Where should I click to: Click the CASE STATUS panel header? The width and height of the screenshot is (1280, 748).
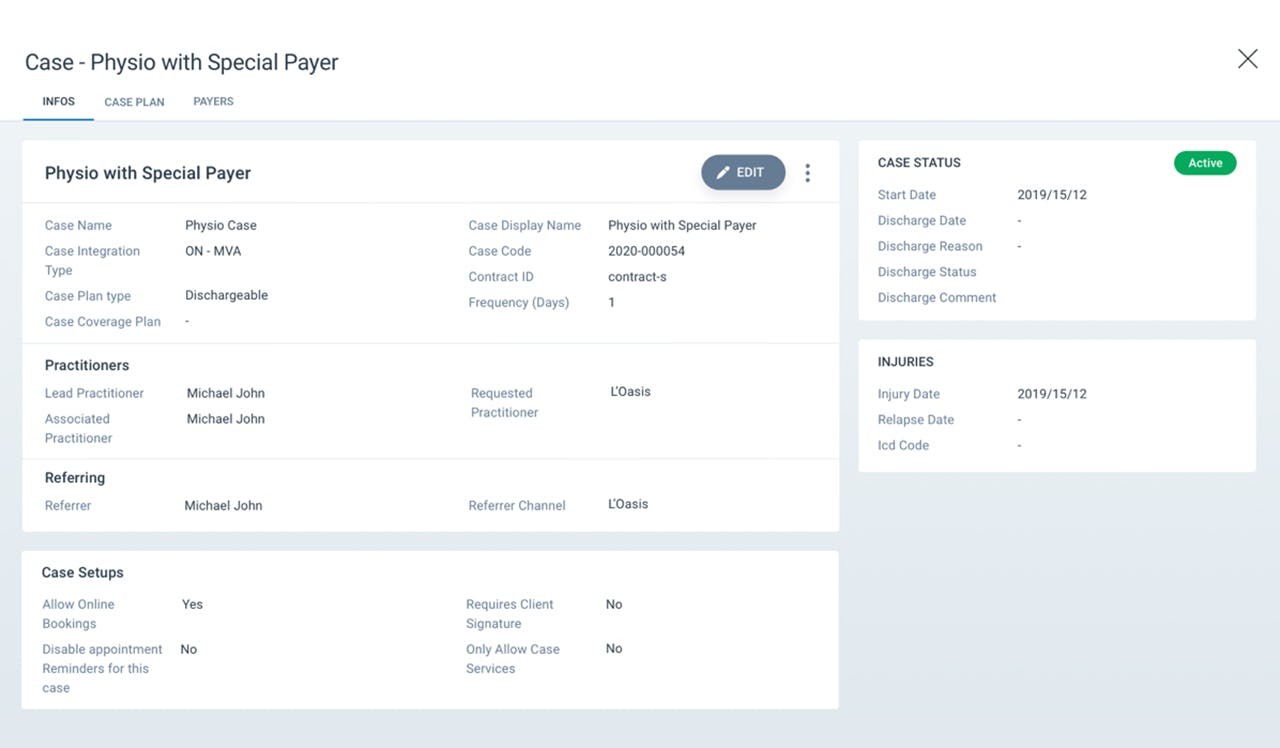click(919, 162)
